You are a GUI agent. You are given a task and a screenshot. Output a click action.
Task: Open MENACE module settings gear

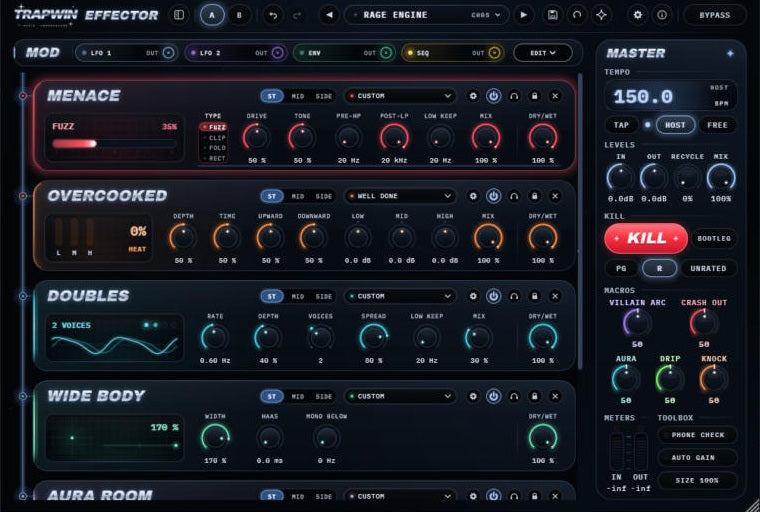coord(473,96)
